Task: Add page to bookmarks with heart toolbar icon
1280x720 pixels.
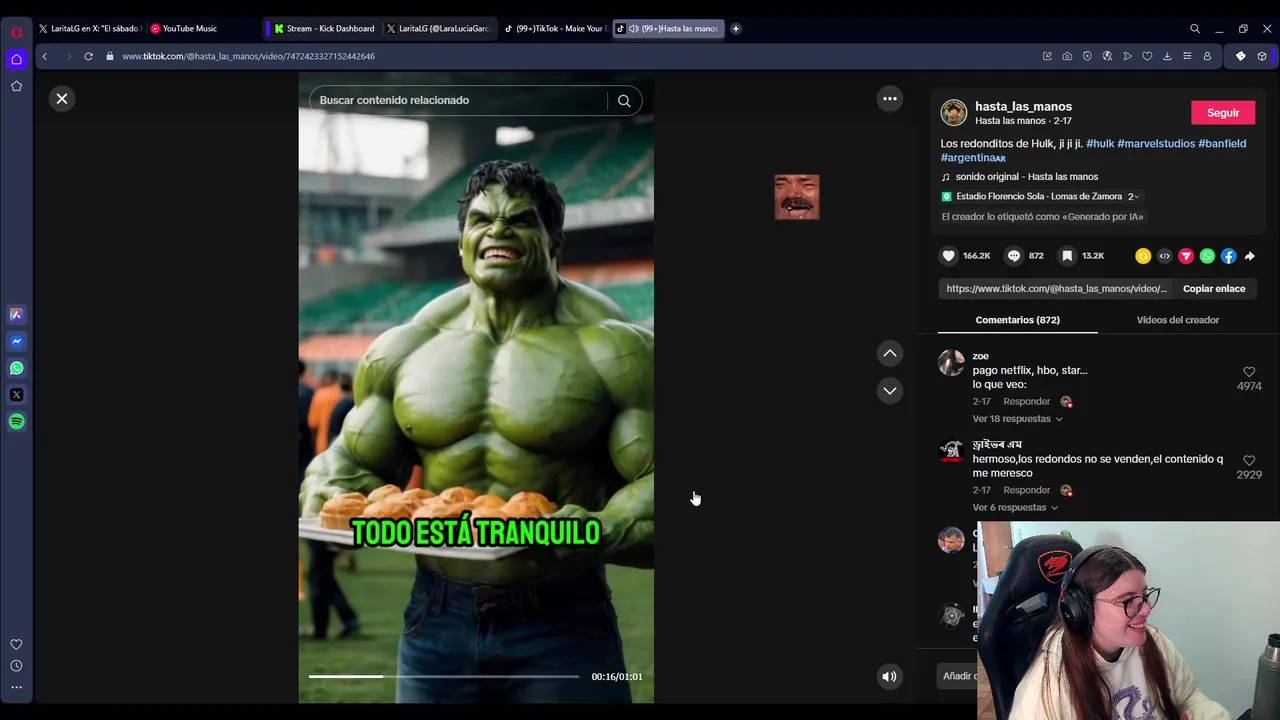Action: 1147,57
